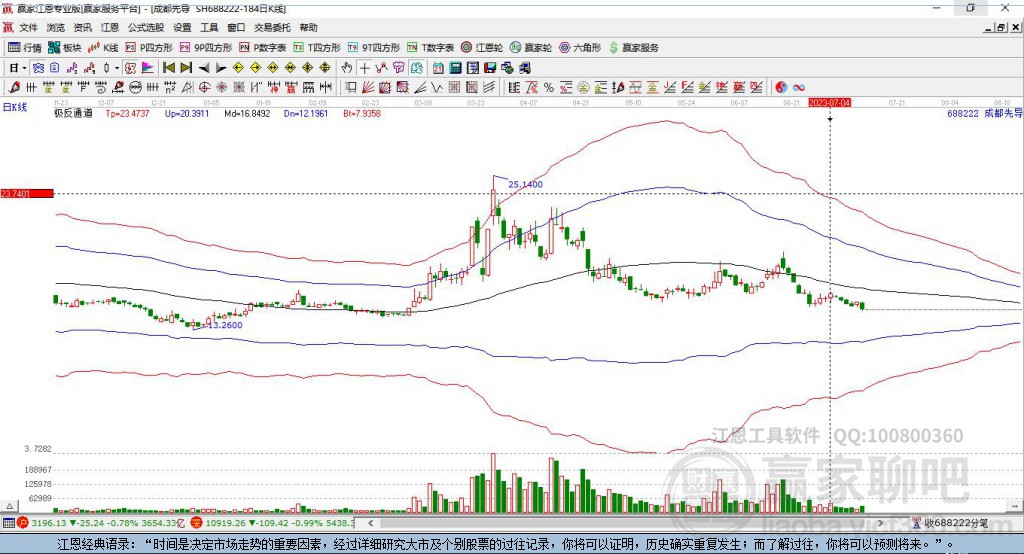
Task: Click the magenta flag icon in toolbar
Action: (x=148, y=68)
